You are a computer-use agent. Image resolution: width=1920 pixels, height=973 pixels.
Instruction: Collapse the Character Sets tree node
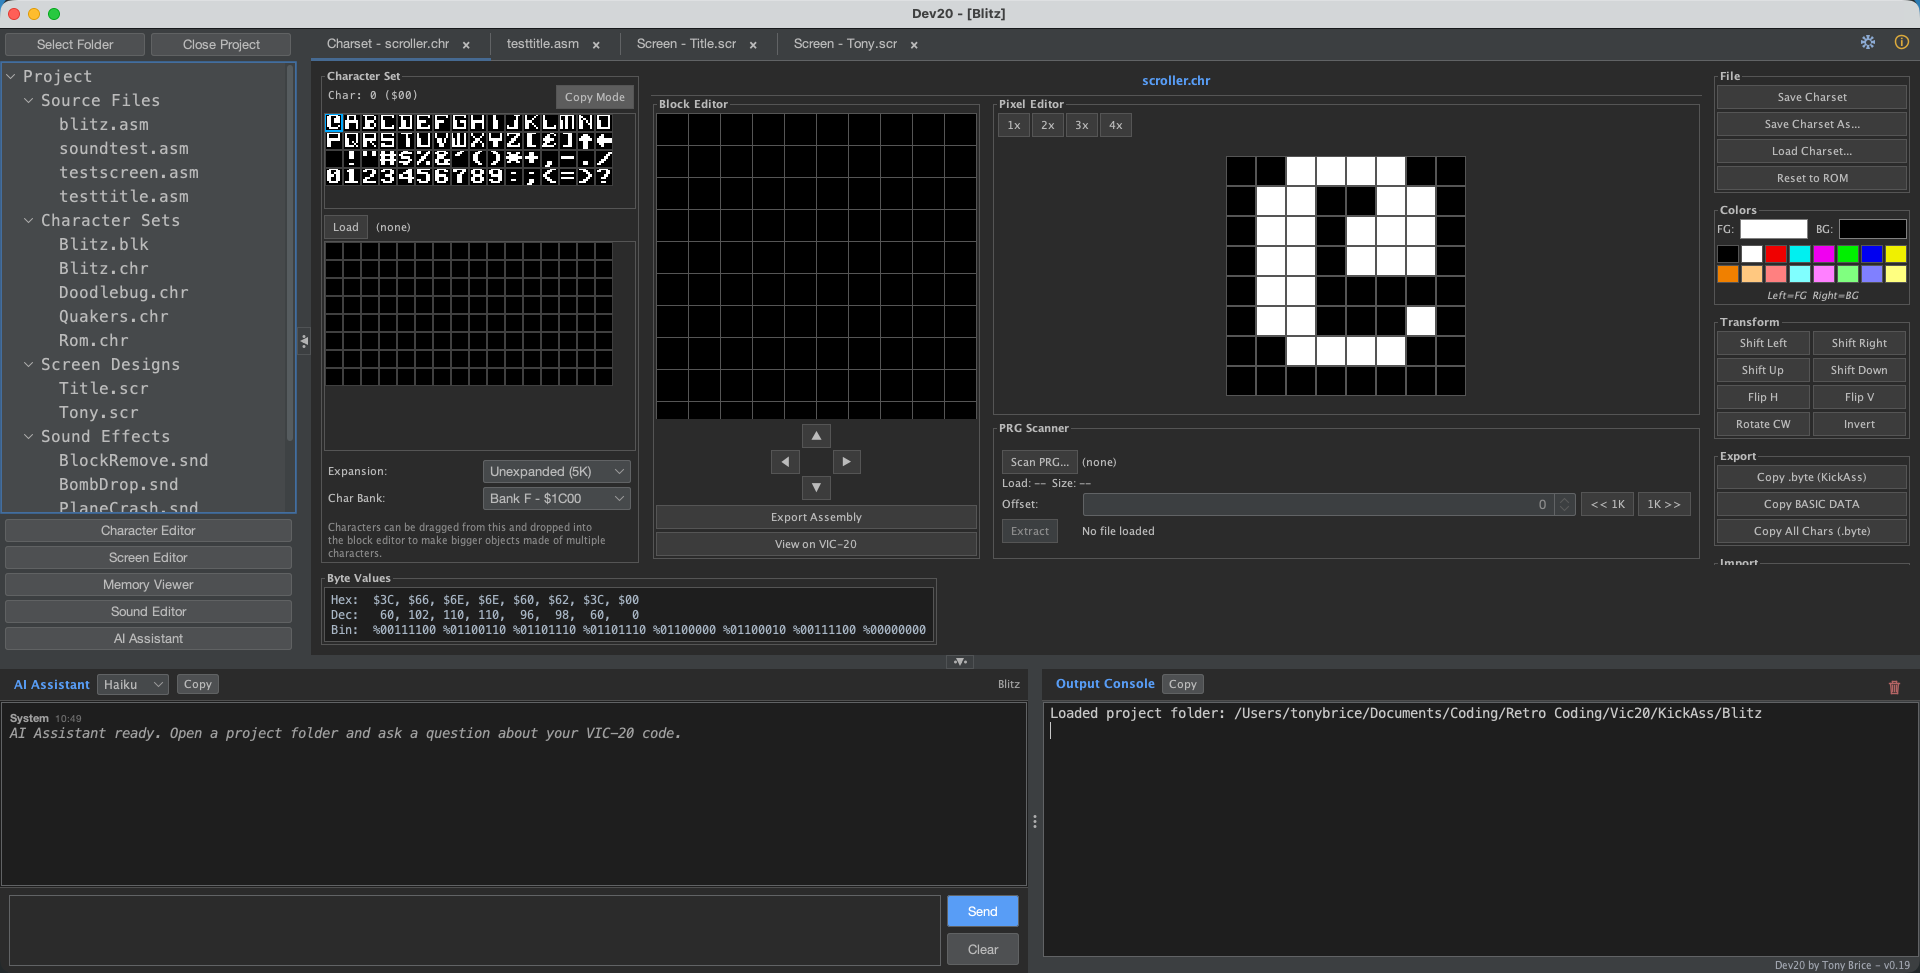tap(29, 220)
